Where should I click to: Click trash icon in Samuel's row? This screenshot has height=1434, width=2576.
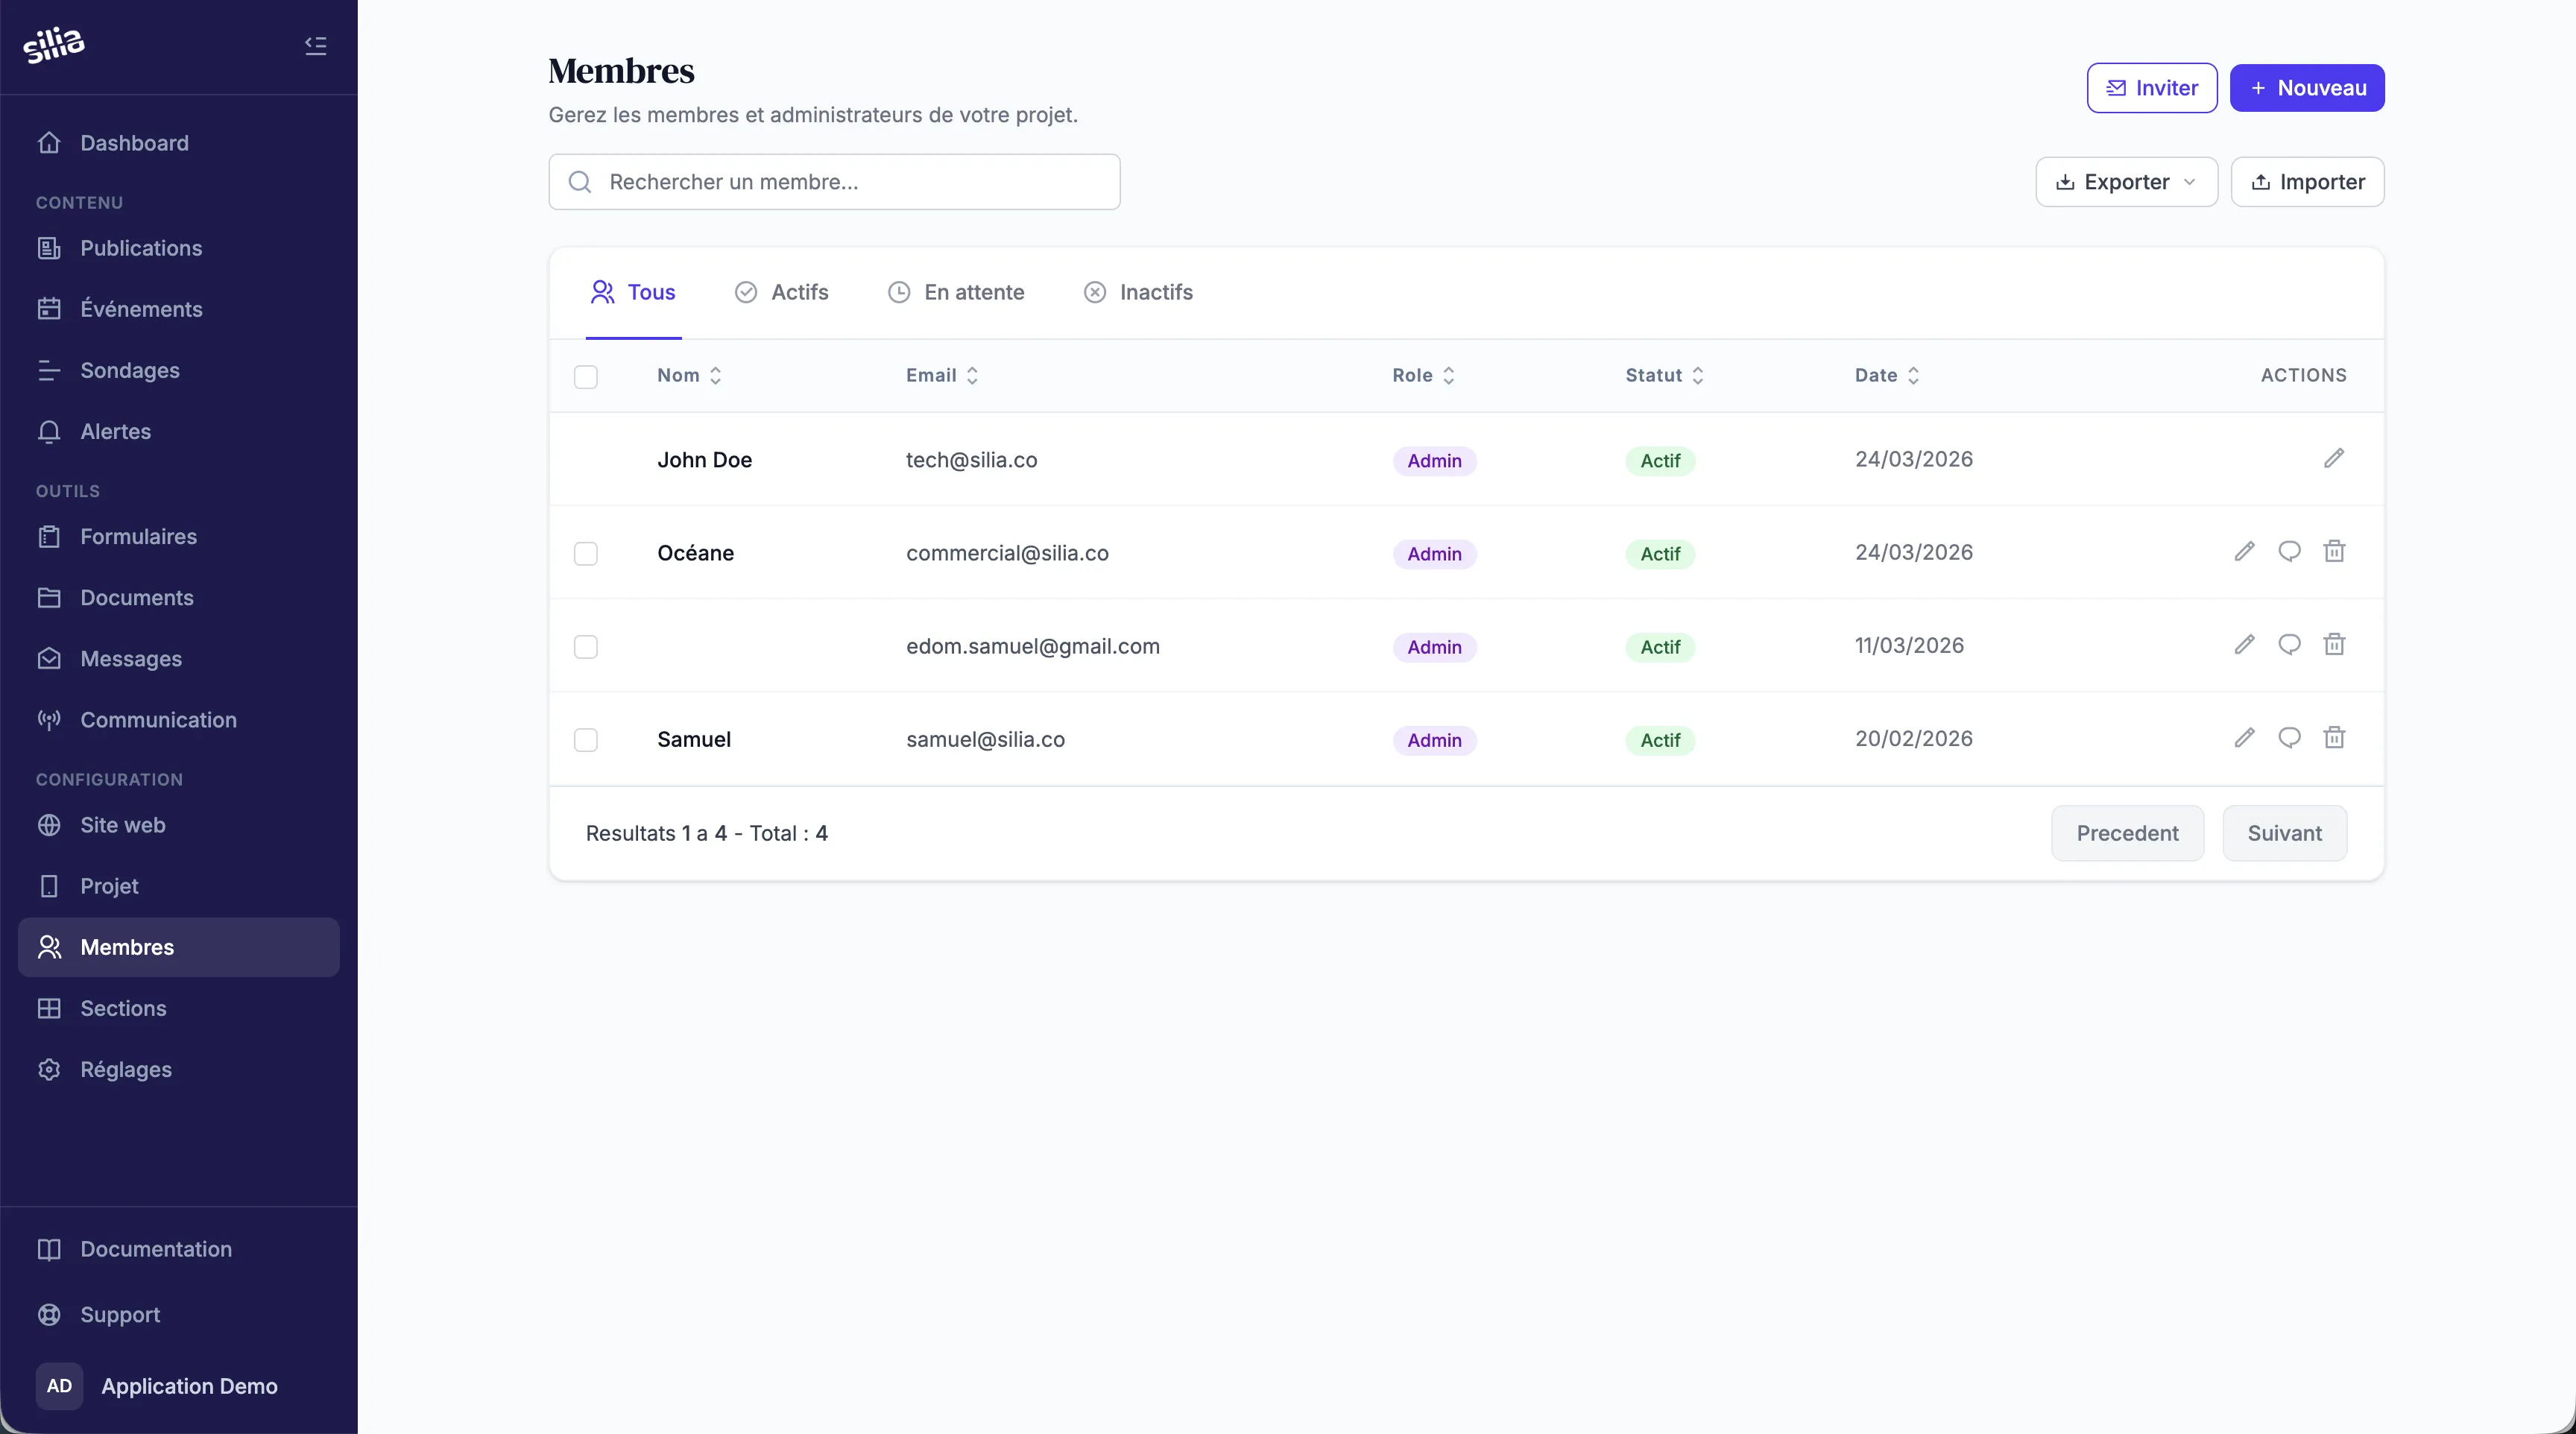tap(2333, 738)
